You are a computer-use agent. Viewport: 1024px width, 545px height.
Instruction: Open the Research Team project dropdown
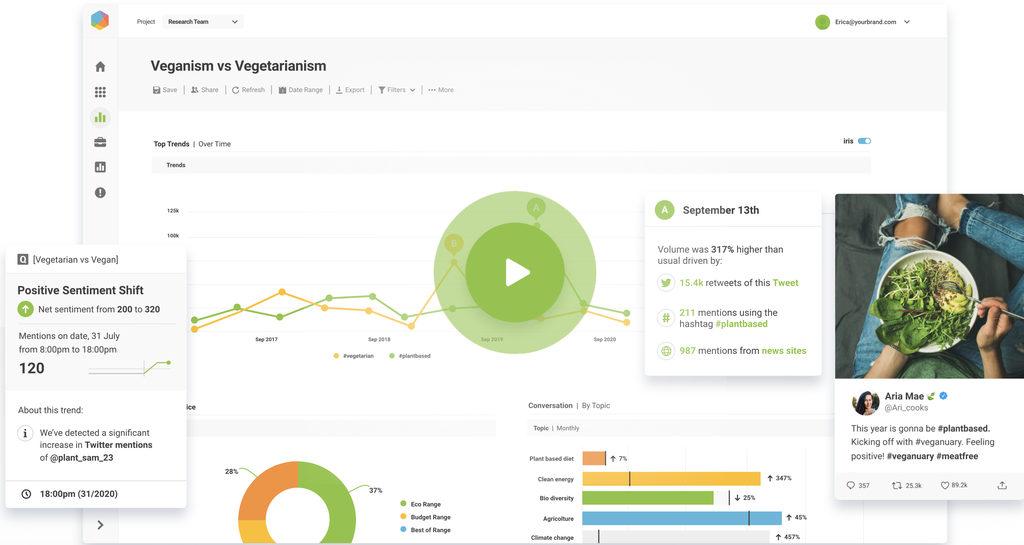(203, 21)
